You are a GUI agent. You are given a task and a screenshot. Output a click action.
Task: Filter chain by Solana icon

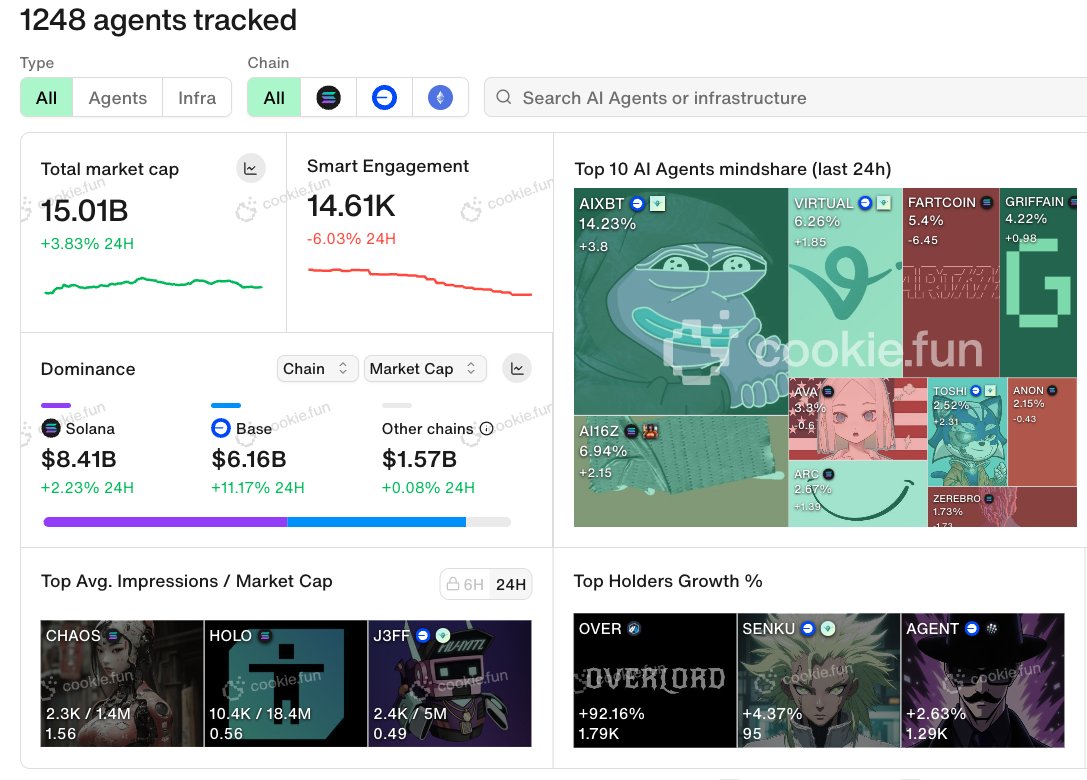click(x=329, y=98)
